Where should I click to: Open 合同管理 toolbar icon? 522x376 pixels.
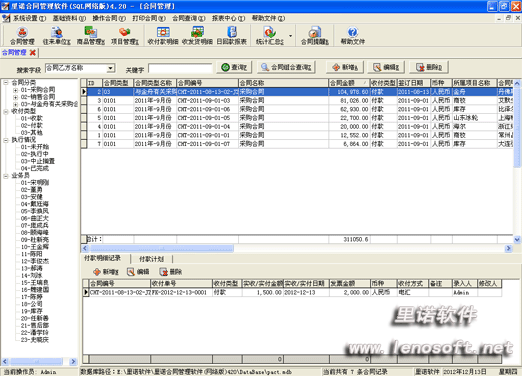pos(22,36)
